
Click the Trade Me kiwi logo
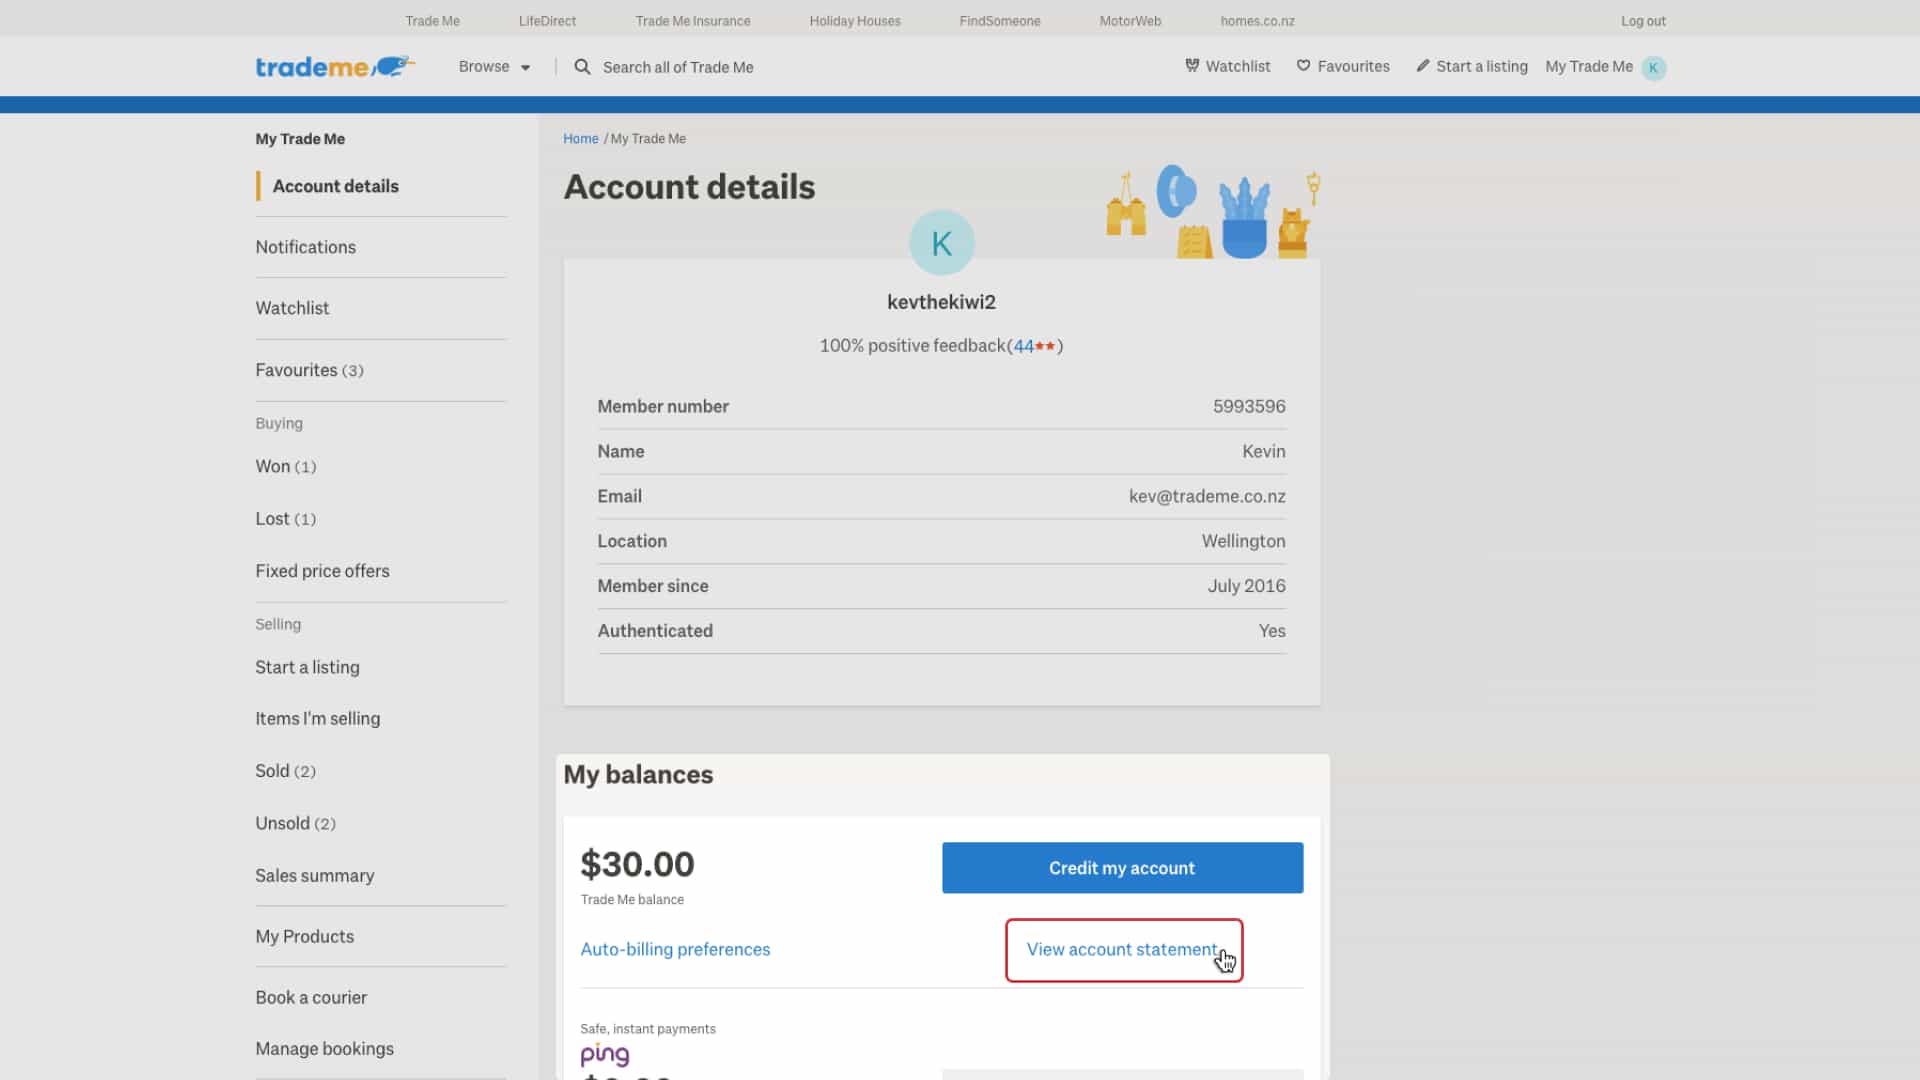[335, 67]
